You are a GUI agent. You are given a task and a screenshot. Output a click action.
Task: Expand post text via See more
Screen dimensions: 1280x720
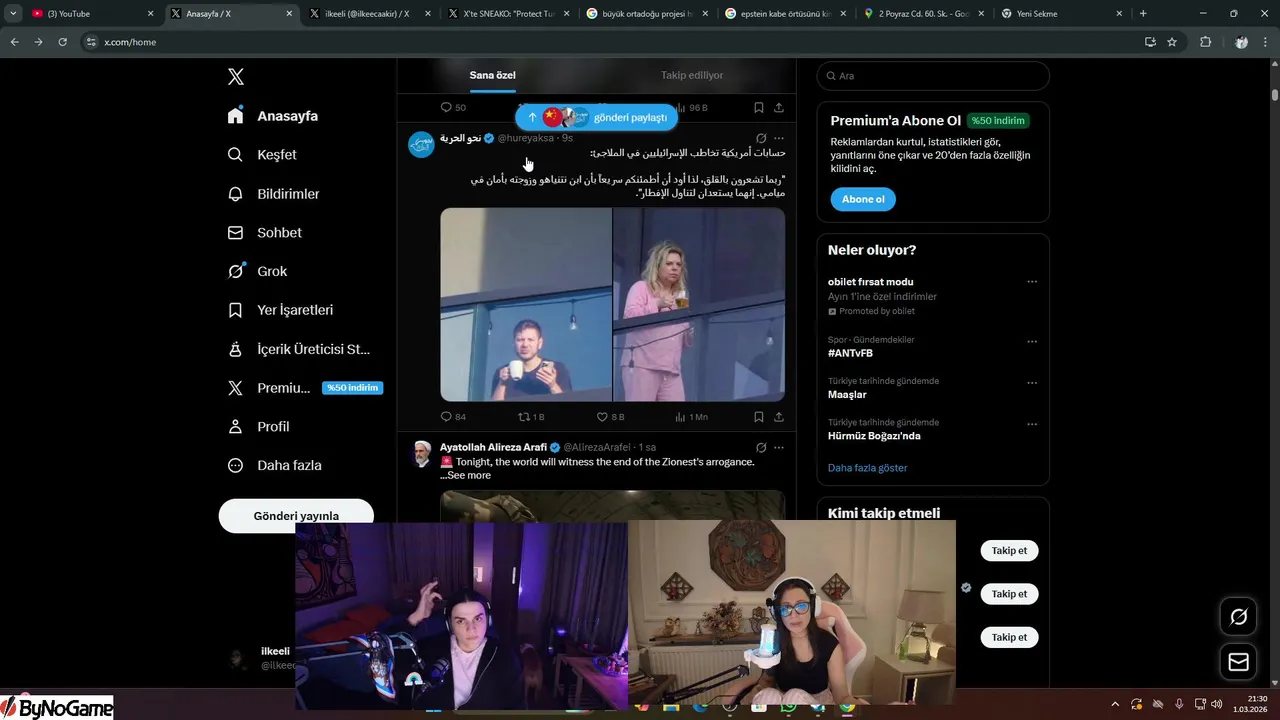click(x=469, y=475)
